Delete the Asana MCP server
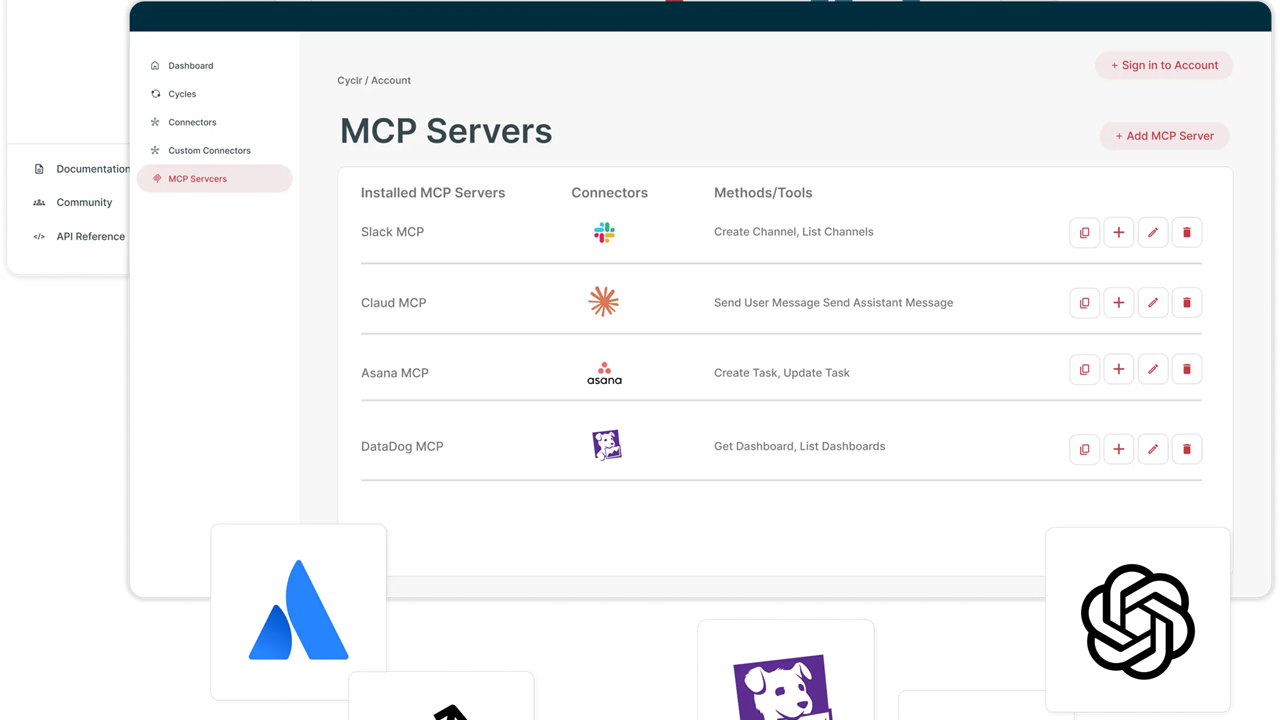 coord(1187,369)
